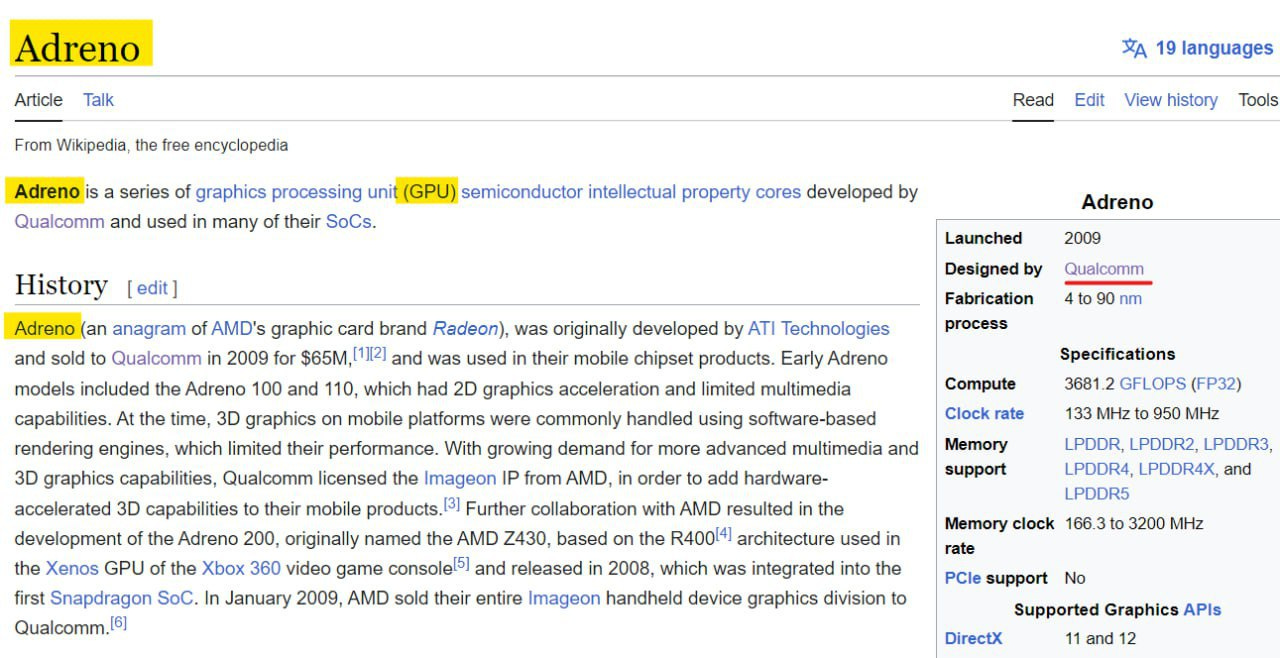Click the infobox 'Launched' label
Screen dimensions: 1280x658
pyautogui.click(x=983, y=238)
